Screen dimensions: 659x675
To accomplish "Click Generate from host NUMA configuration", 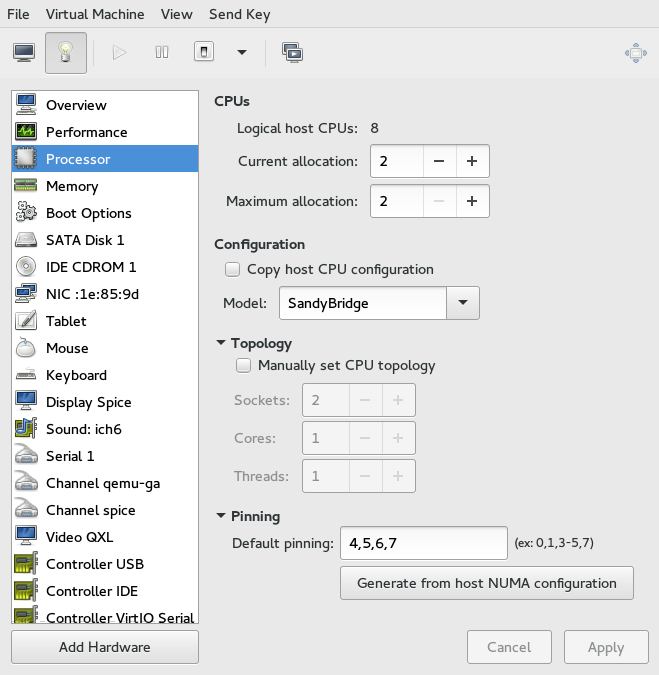I will pyautogui.click(x=486, y=583).
